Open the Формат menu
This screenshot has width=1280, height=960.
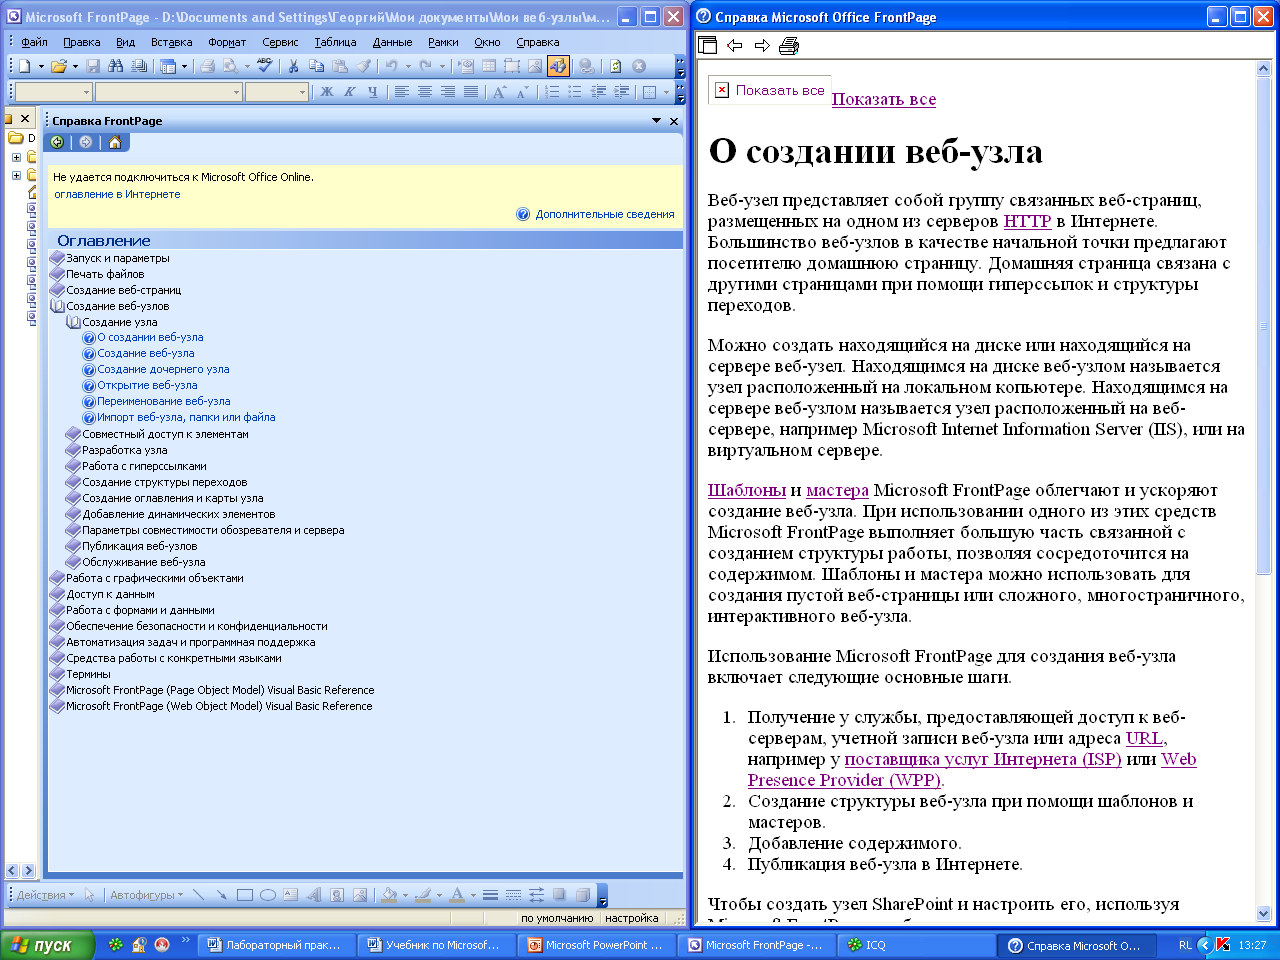click(227, 42)
